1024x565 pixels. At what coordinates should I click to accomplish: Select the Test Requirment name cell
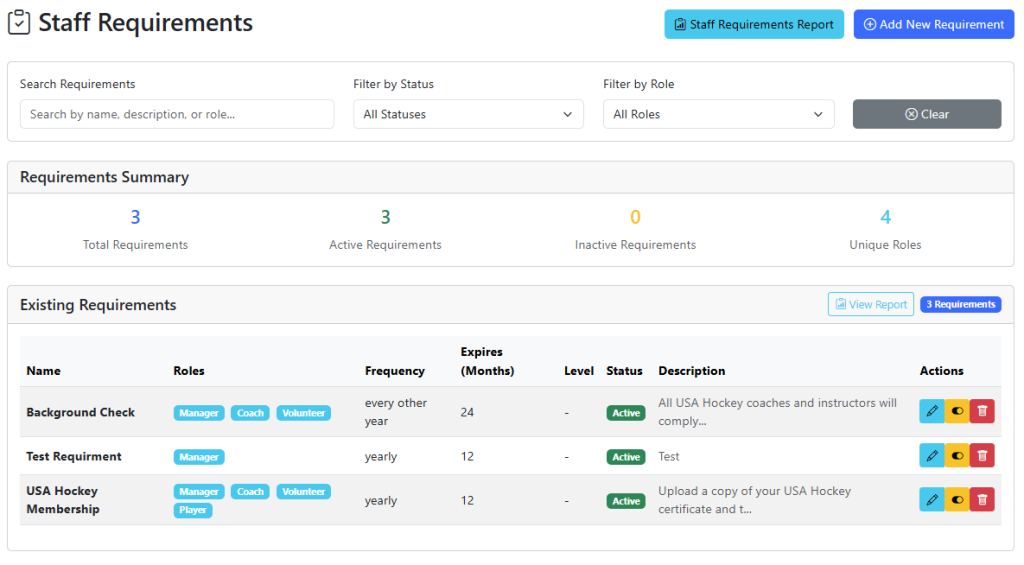tap(74, 457)
